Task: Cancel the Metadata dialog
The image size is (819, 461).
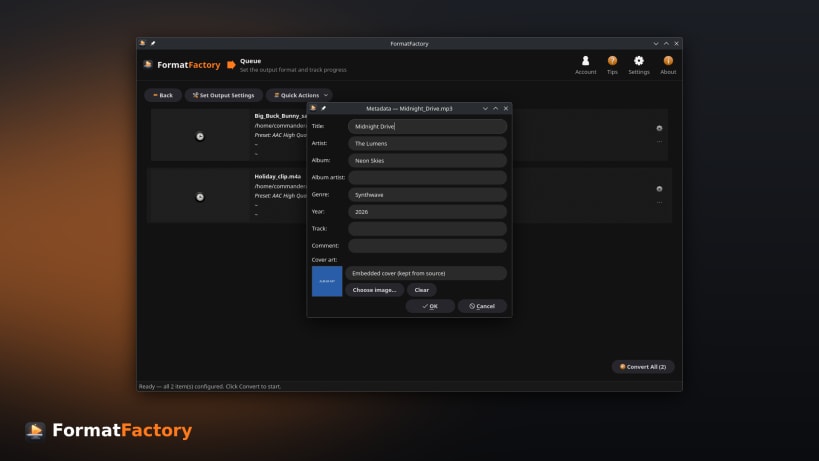Action: click(x=482, y=306)
